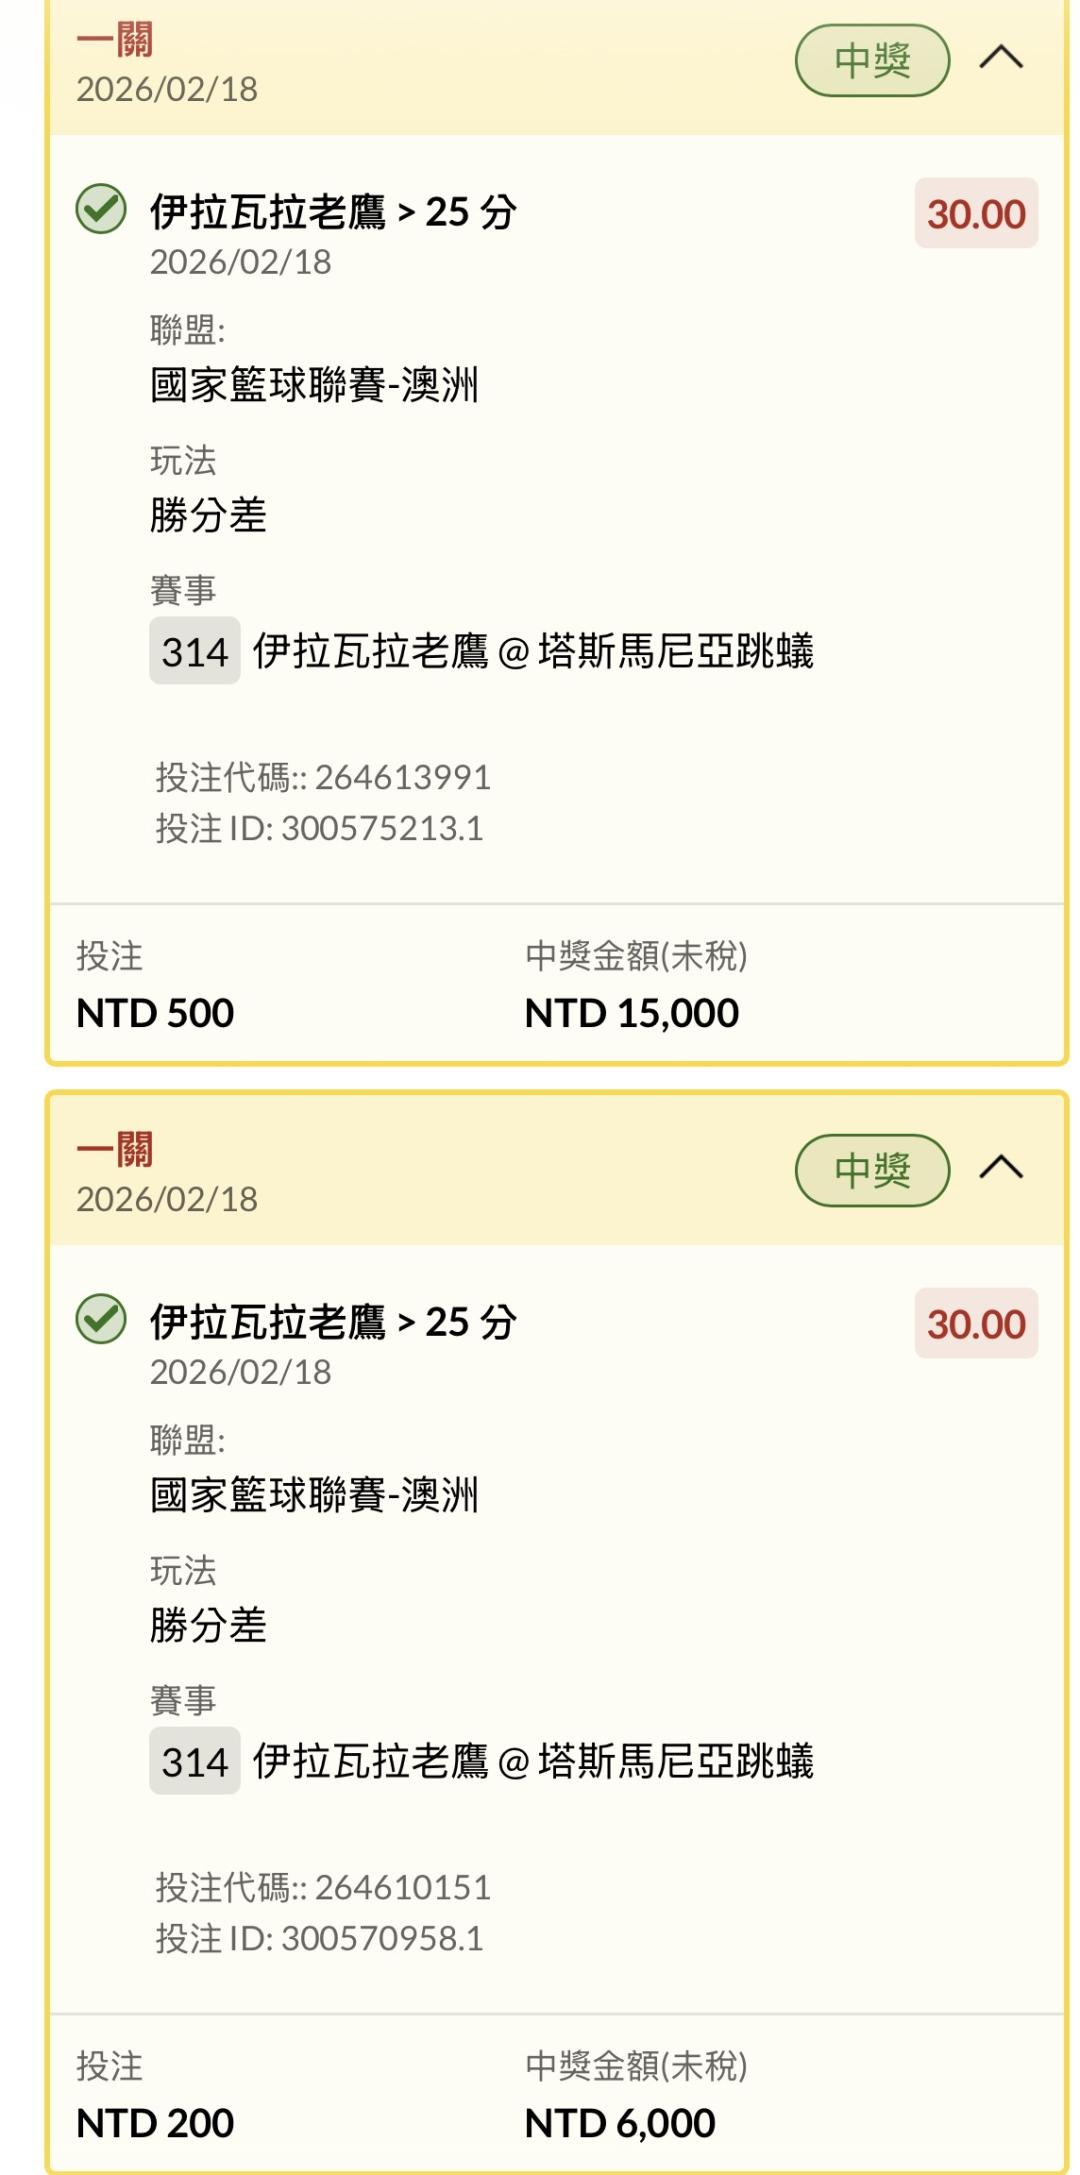Tap the NTD 6,000 winning amount

620,2123
